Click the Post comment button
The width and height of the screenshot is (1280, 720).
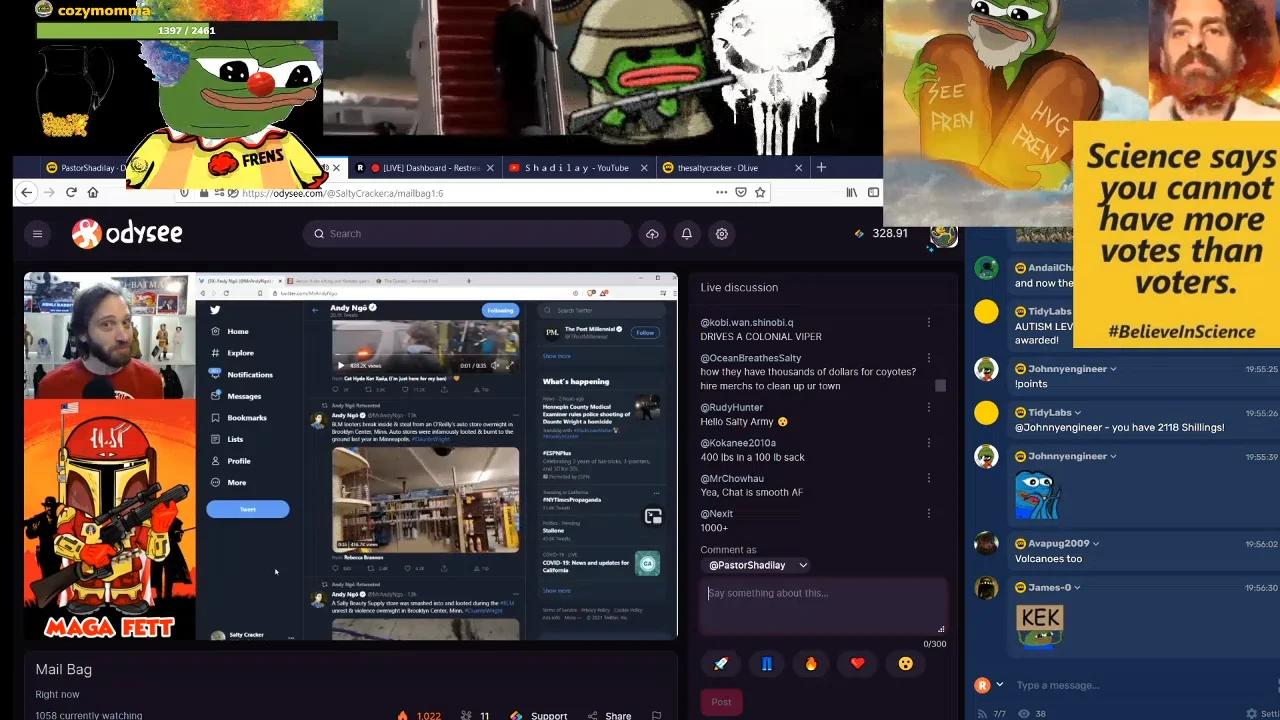[x=721, y=701]
